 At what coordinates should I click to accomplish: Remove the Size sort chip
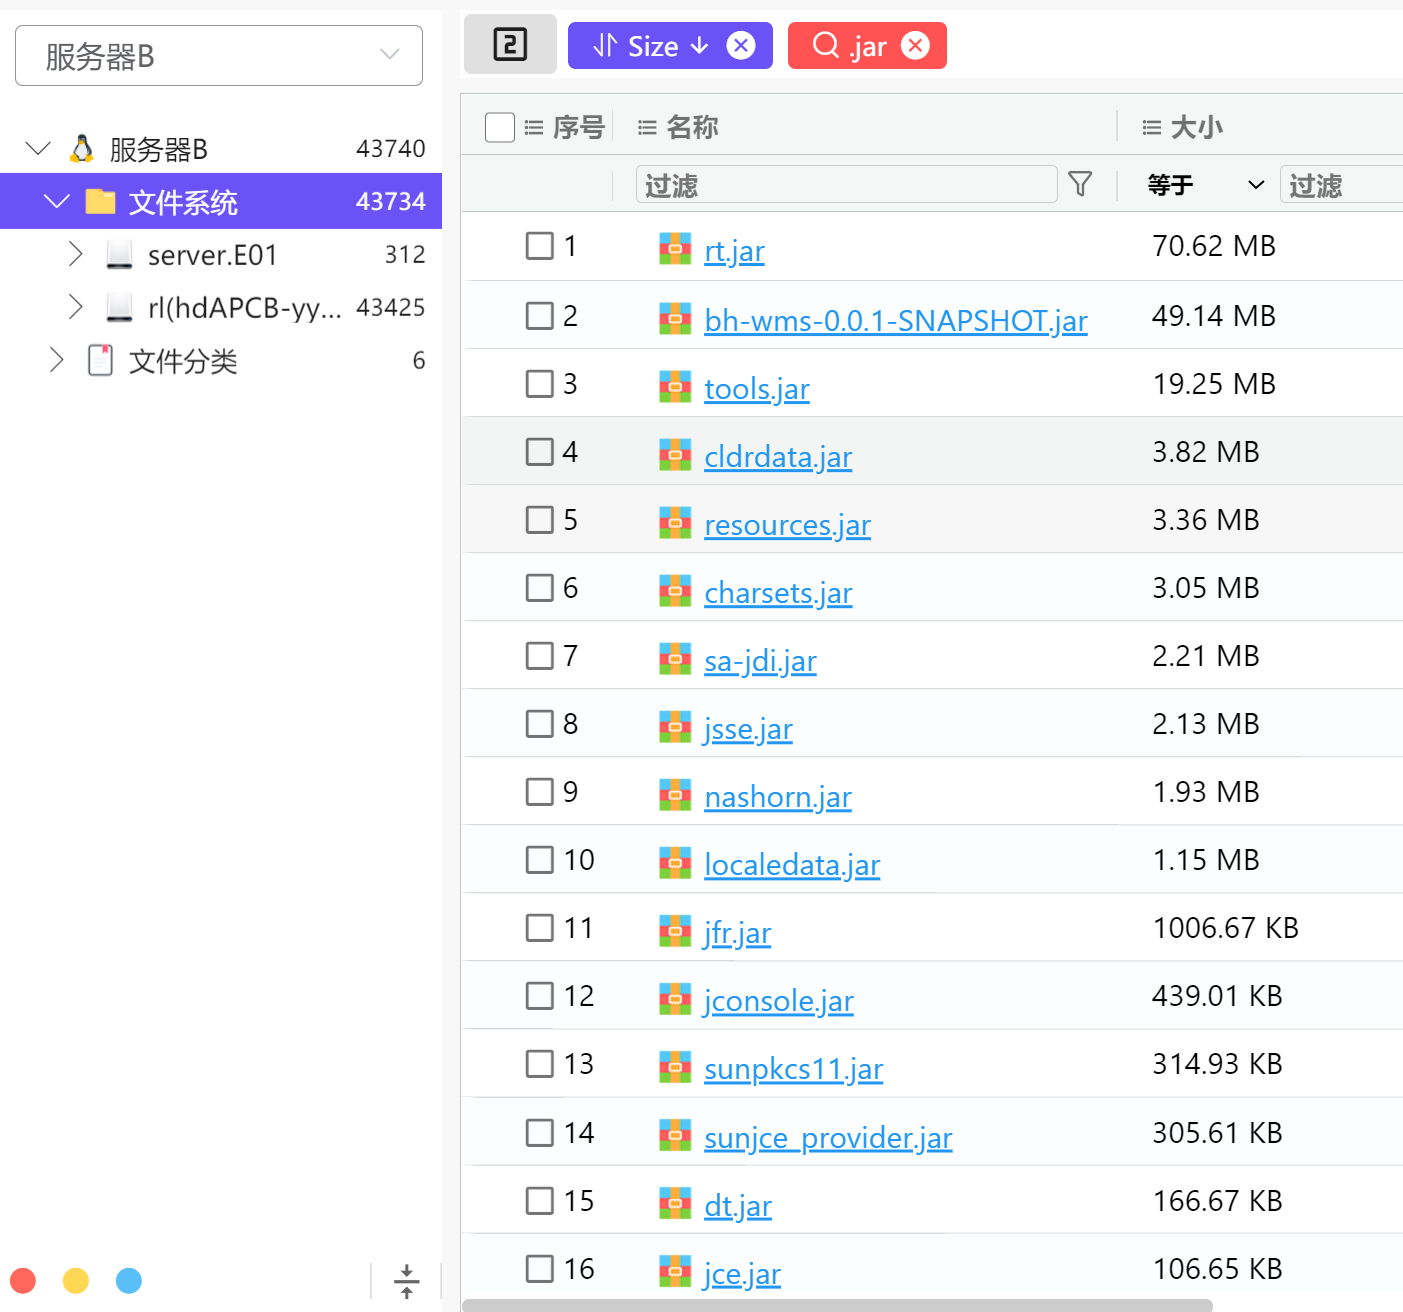(741, 46)
